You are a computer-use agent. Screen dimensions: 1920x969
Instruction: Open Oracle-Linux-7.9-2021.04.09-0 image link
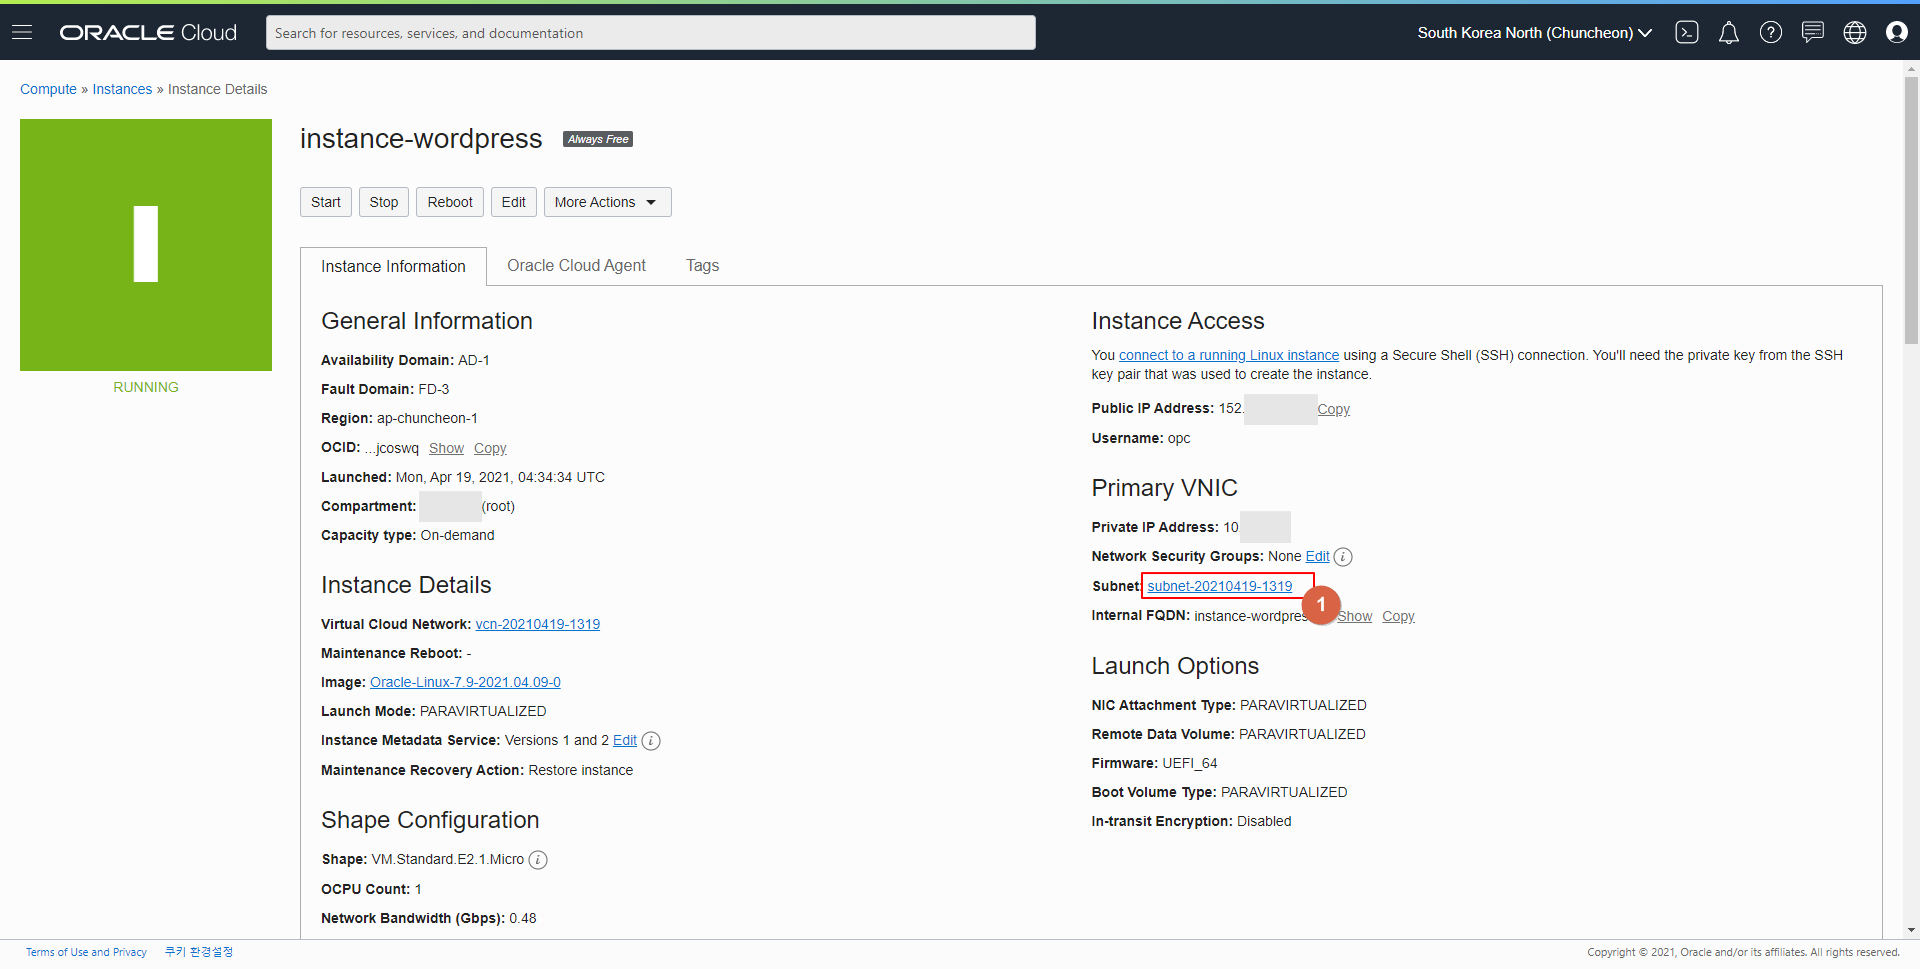point(465,682)
